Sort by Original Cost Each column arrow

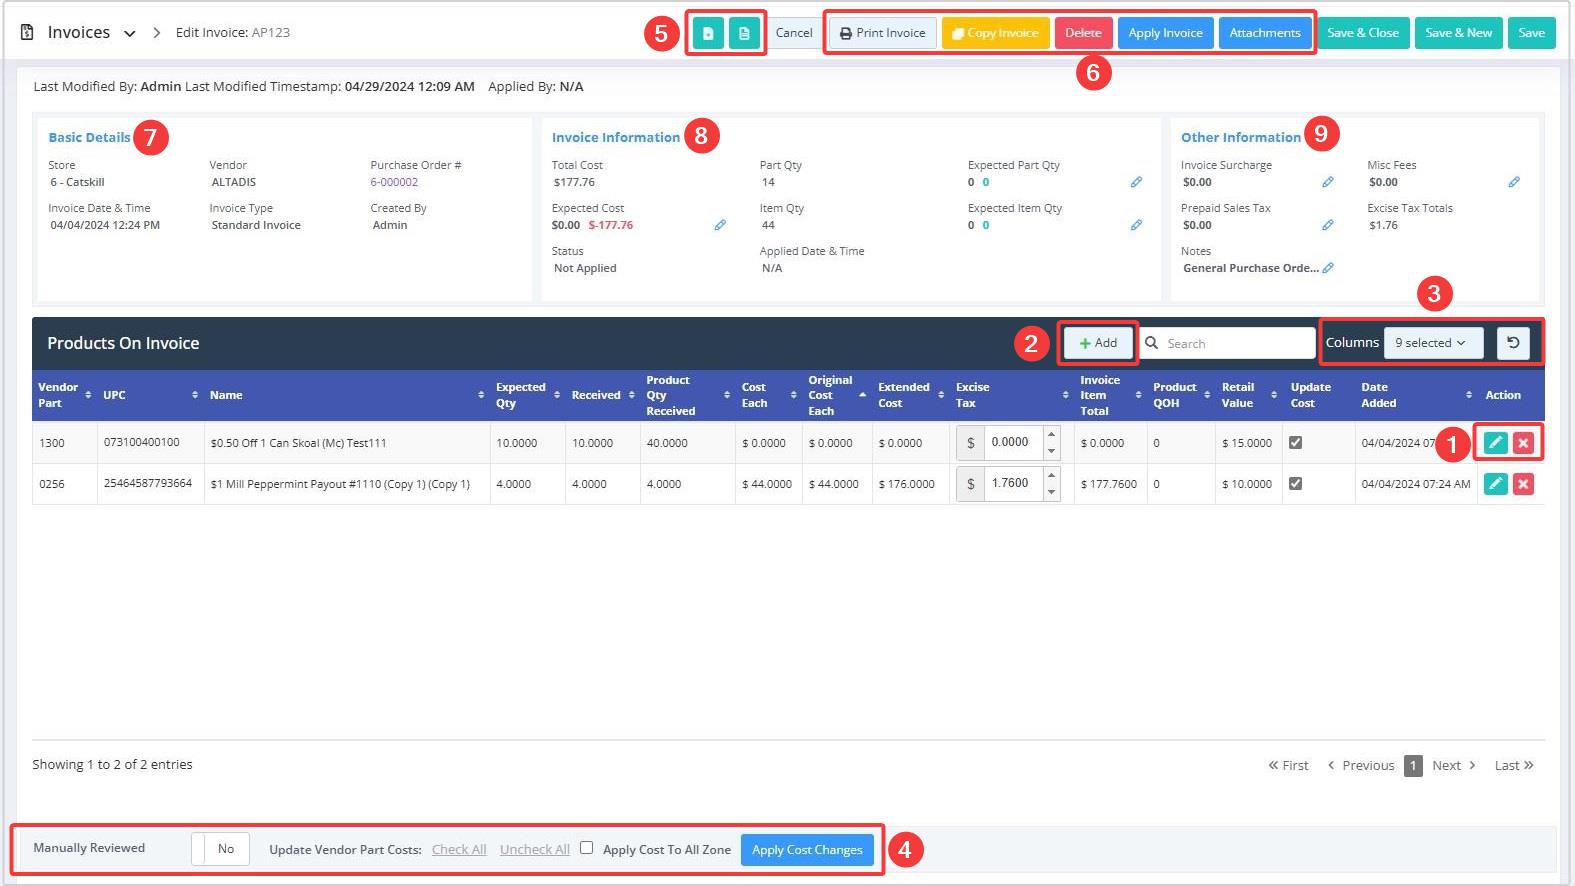tap(862, 395)
